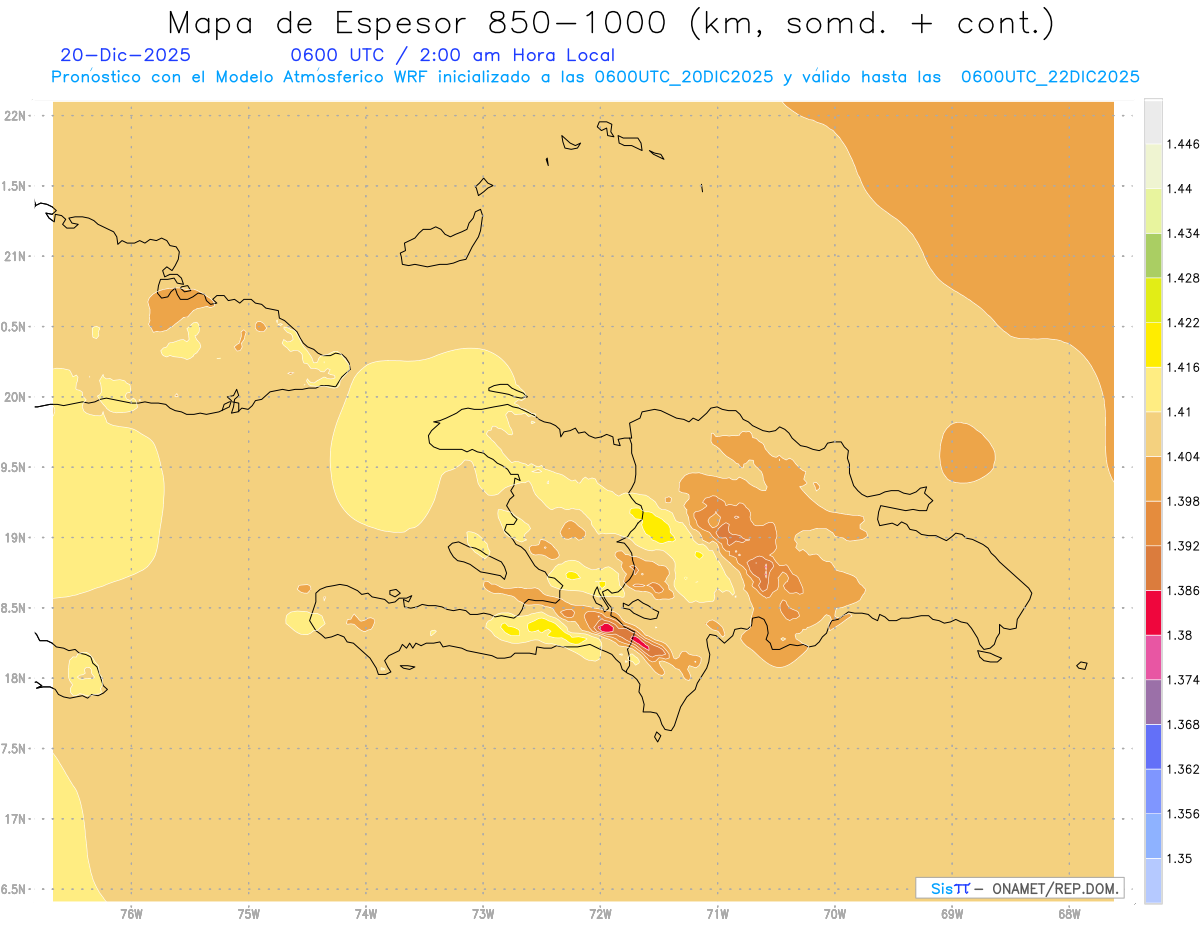This screenshot has height=927, width=1200.
Task: Click the '75W' longitude label
Action: 248,913
